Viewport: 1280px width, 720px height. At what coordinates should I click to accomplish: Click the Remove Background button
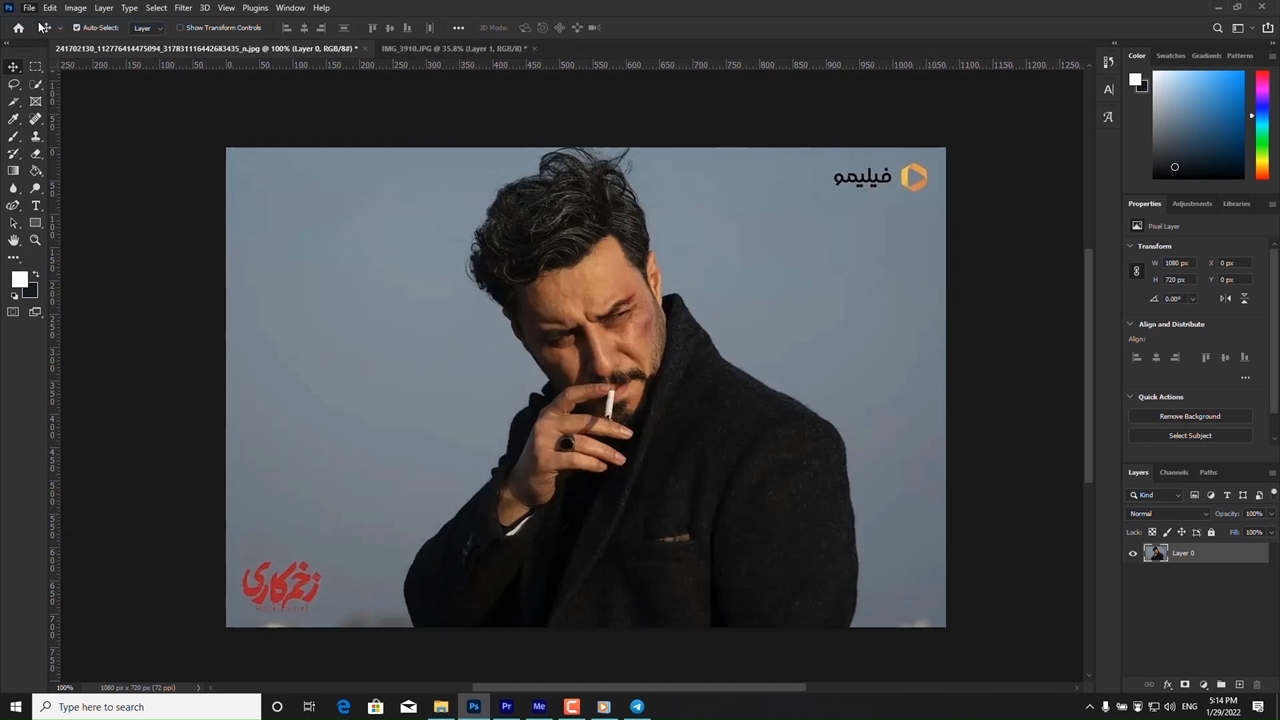pyautogui.click(x=1190, y=416)
